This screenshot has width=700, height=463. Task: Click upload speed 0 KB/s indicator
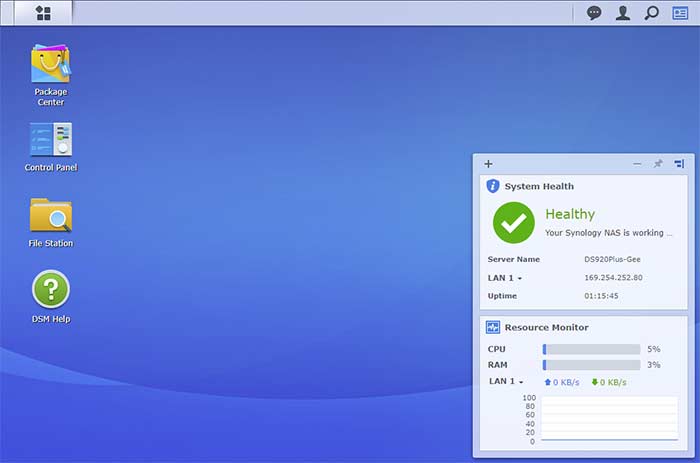click(x=562, y=382)
